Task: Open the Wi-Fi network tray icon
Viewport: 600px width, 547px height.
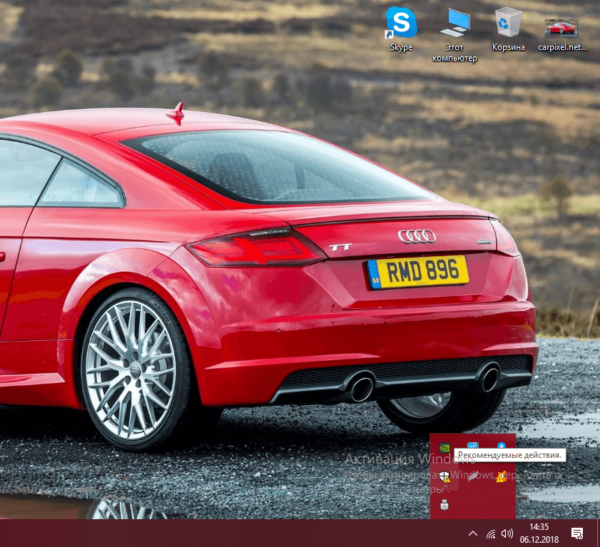Action: [491, 534]
